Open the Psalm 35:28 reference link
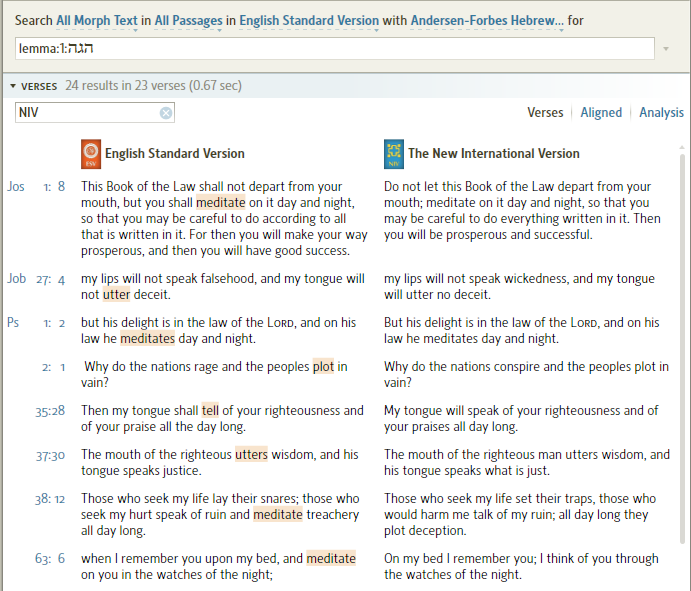Image resolution: width=691 pixels, height=591 pixels. point(50,411)
